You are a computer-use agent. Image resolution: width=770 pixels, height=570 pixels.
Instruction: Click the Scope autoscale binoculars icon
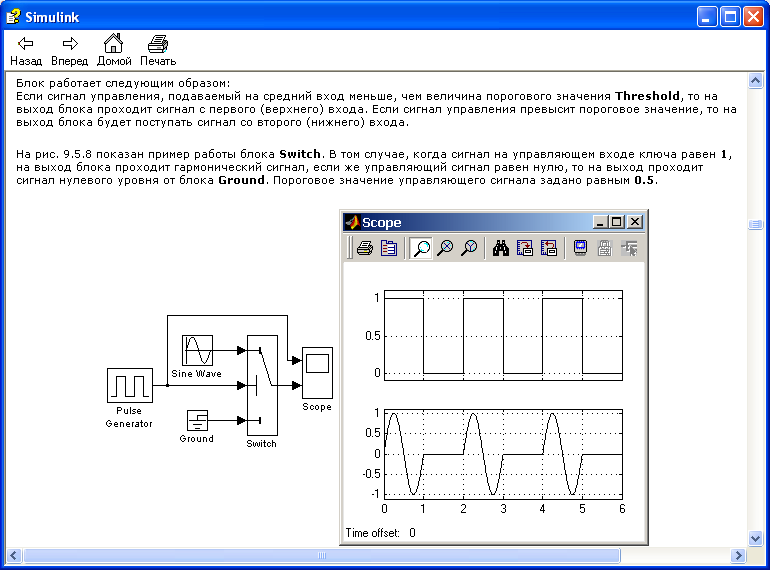tap(500, 248)
